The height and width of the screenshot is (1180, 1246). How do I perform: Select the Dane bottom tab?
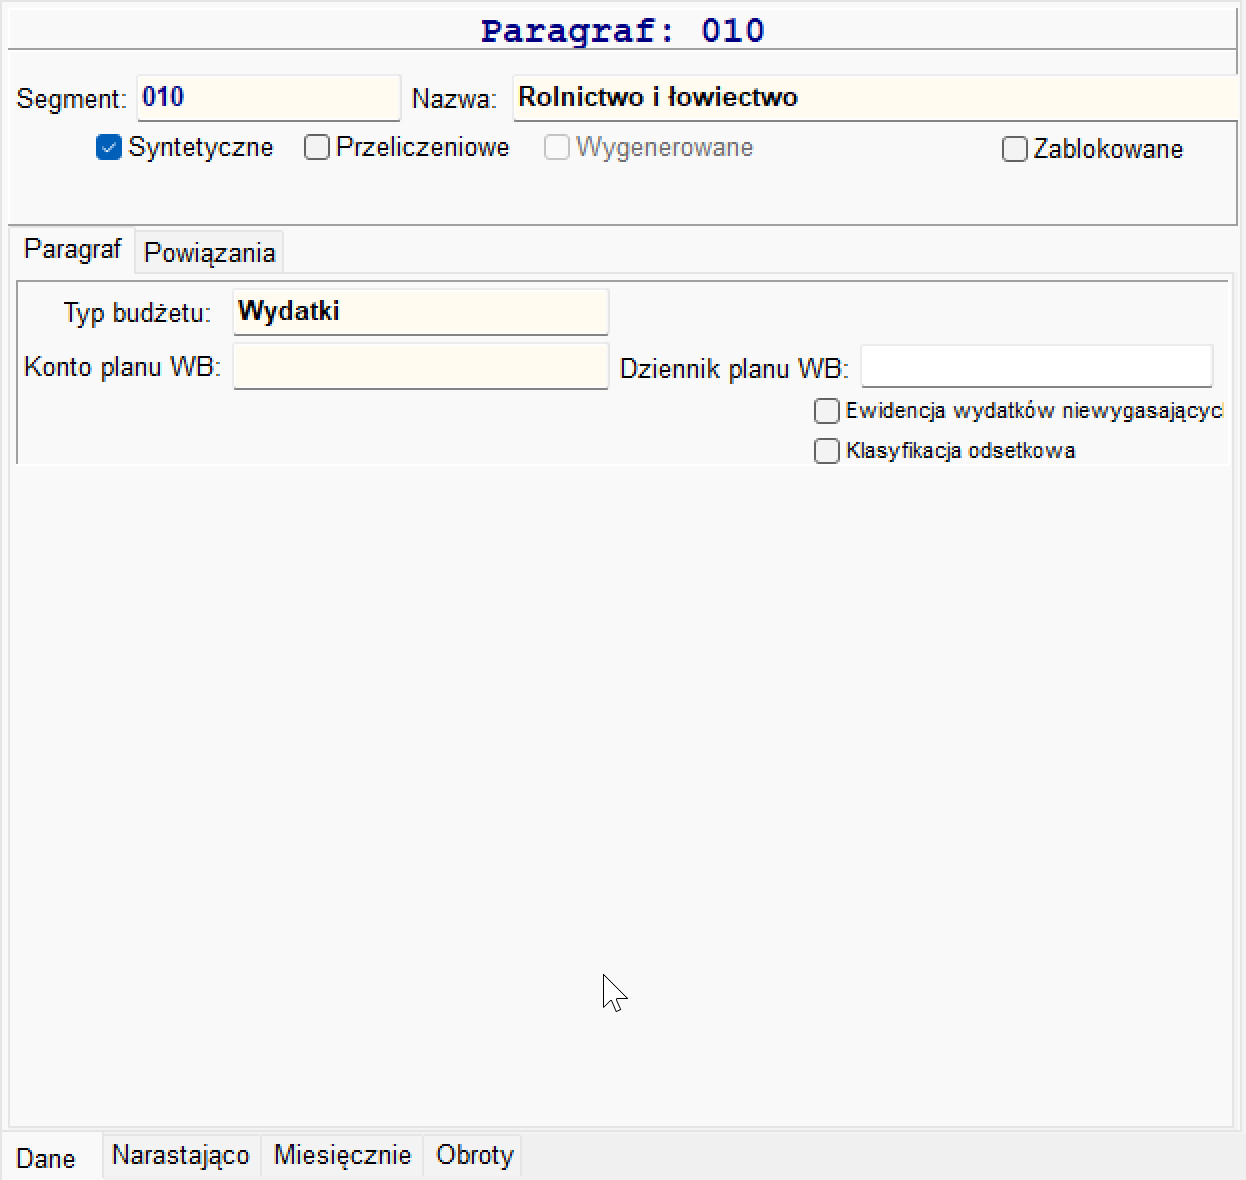[x=46, y=1158]
